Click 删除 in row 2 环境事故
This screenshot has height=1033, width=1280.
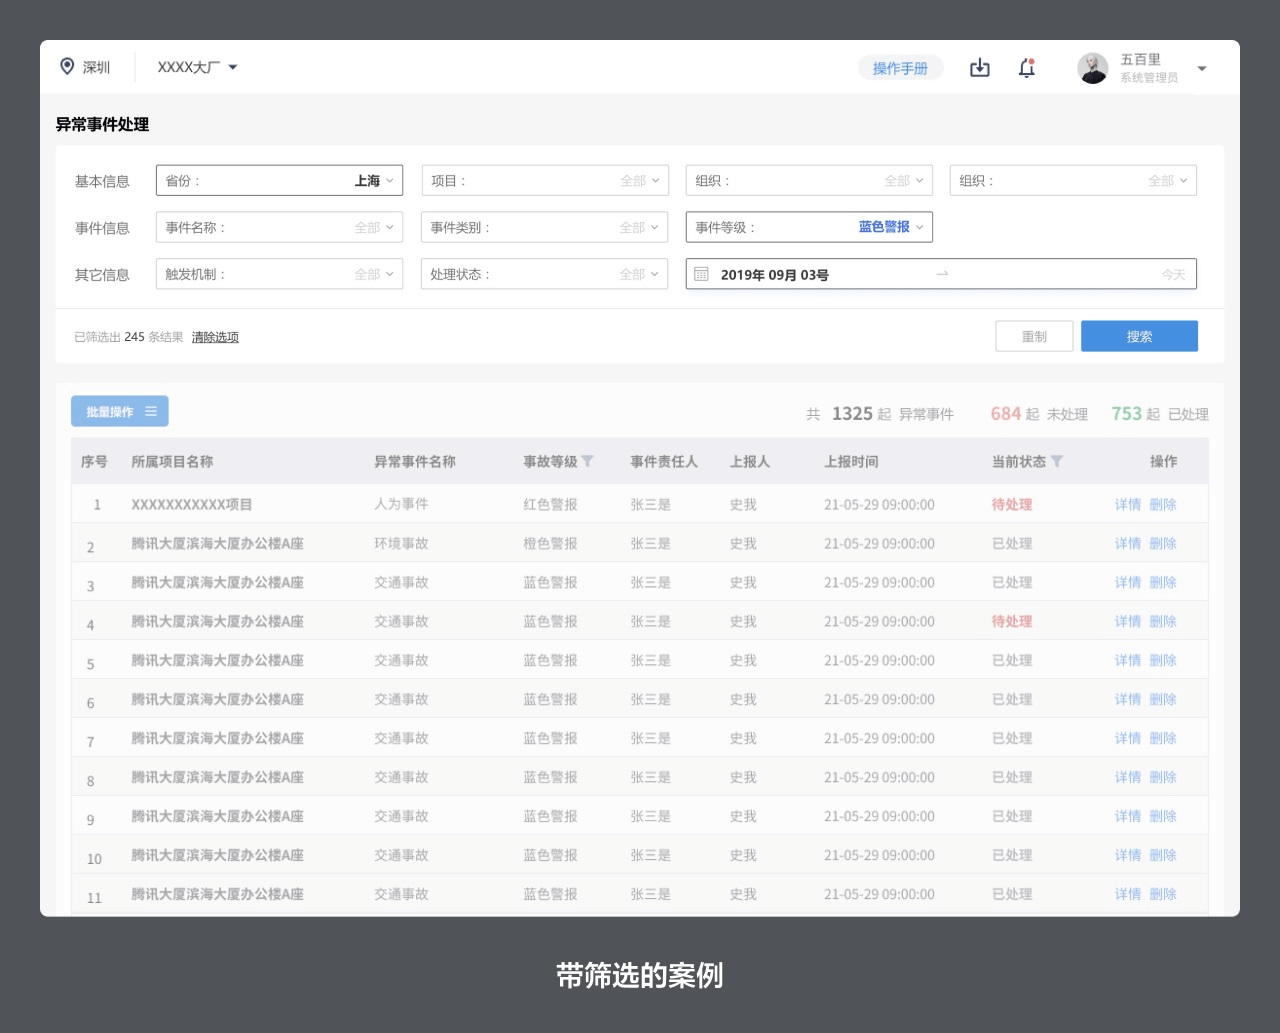coord(1163,544)
